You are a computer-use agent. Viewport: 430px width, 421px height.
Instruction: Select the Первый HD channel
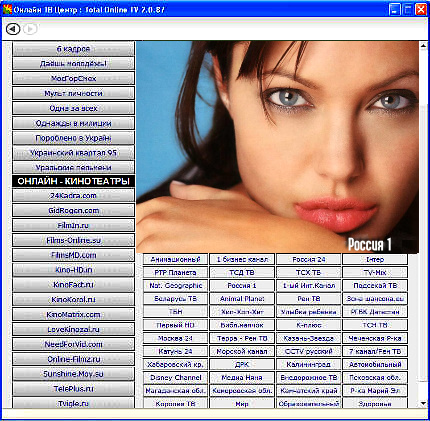[x=175, y=325]
